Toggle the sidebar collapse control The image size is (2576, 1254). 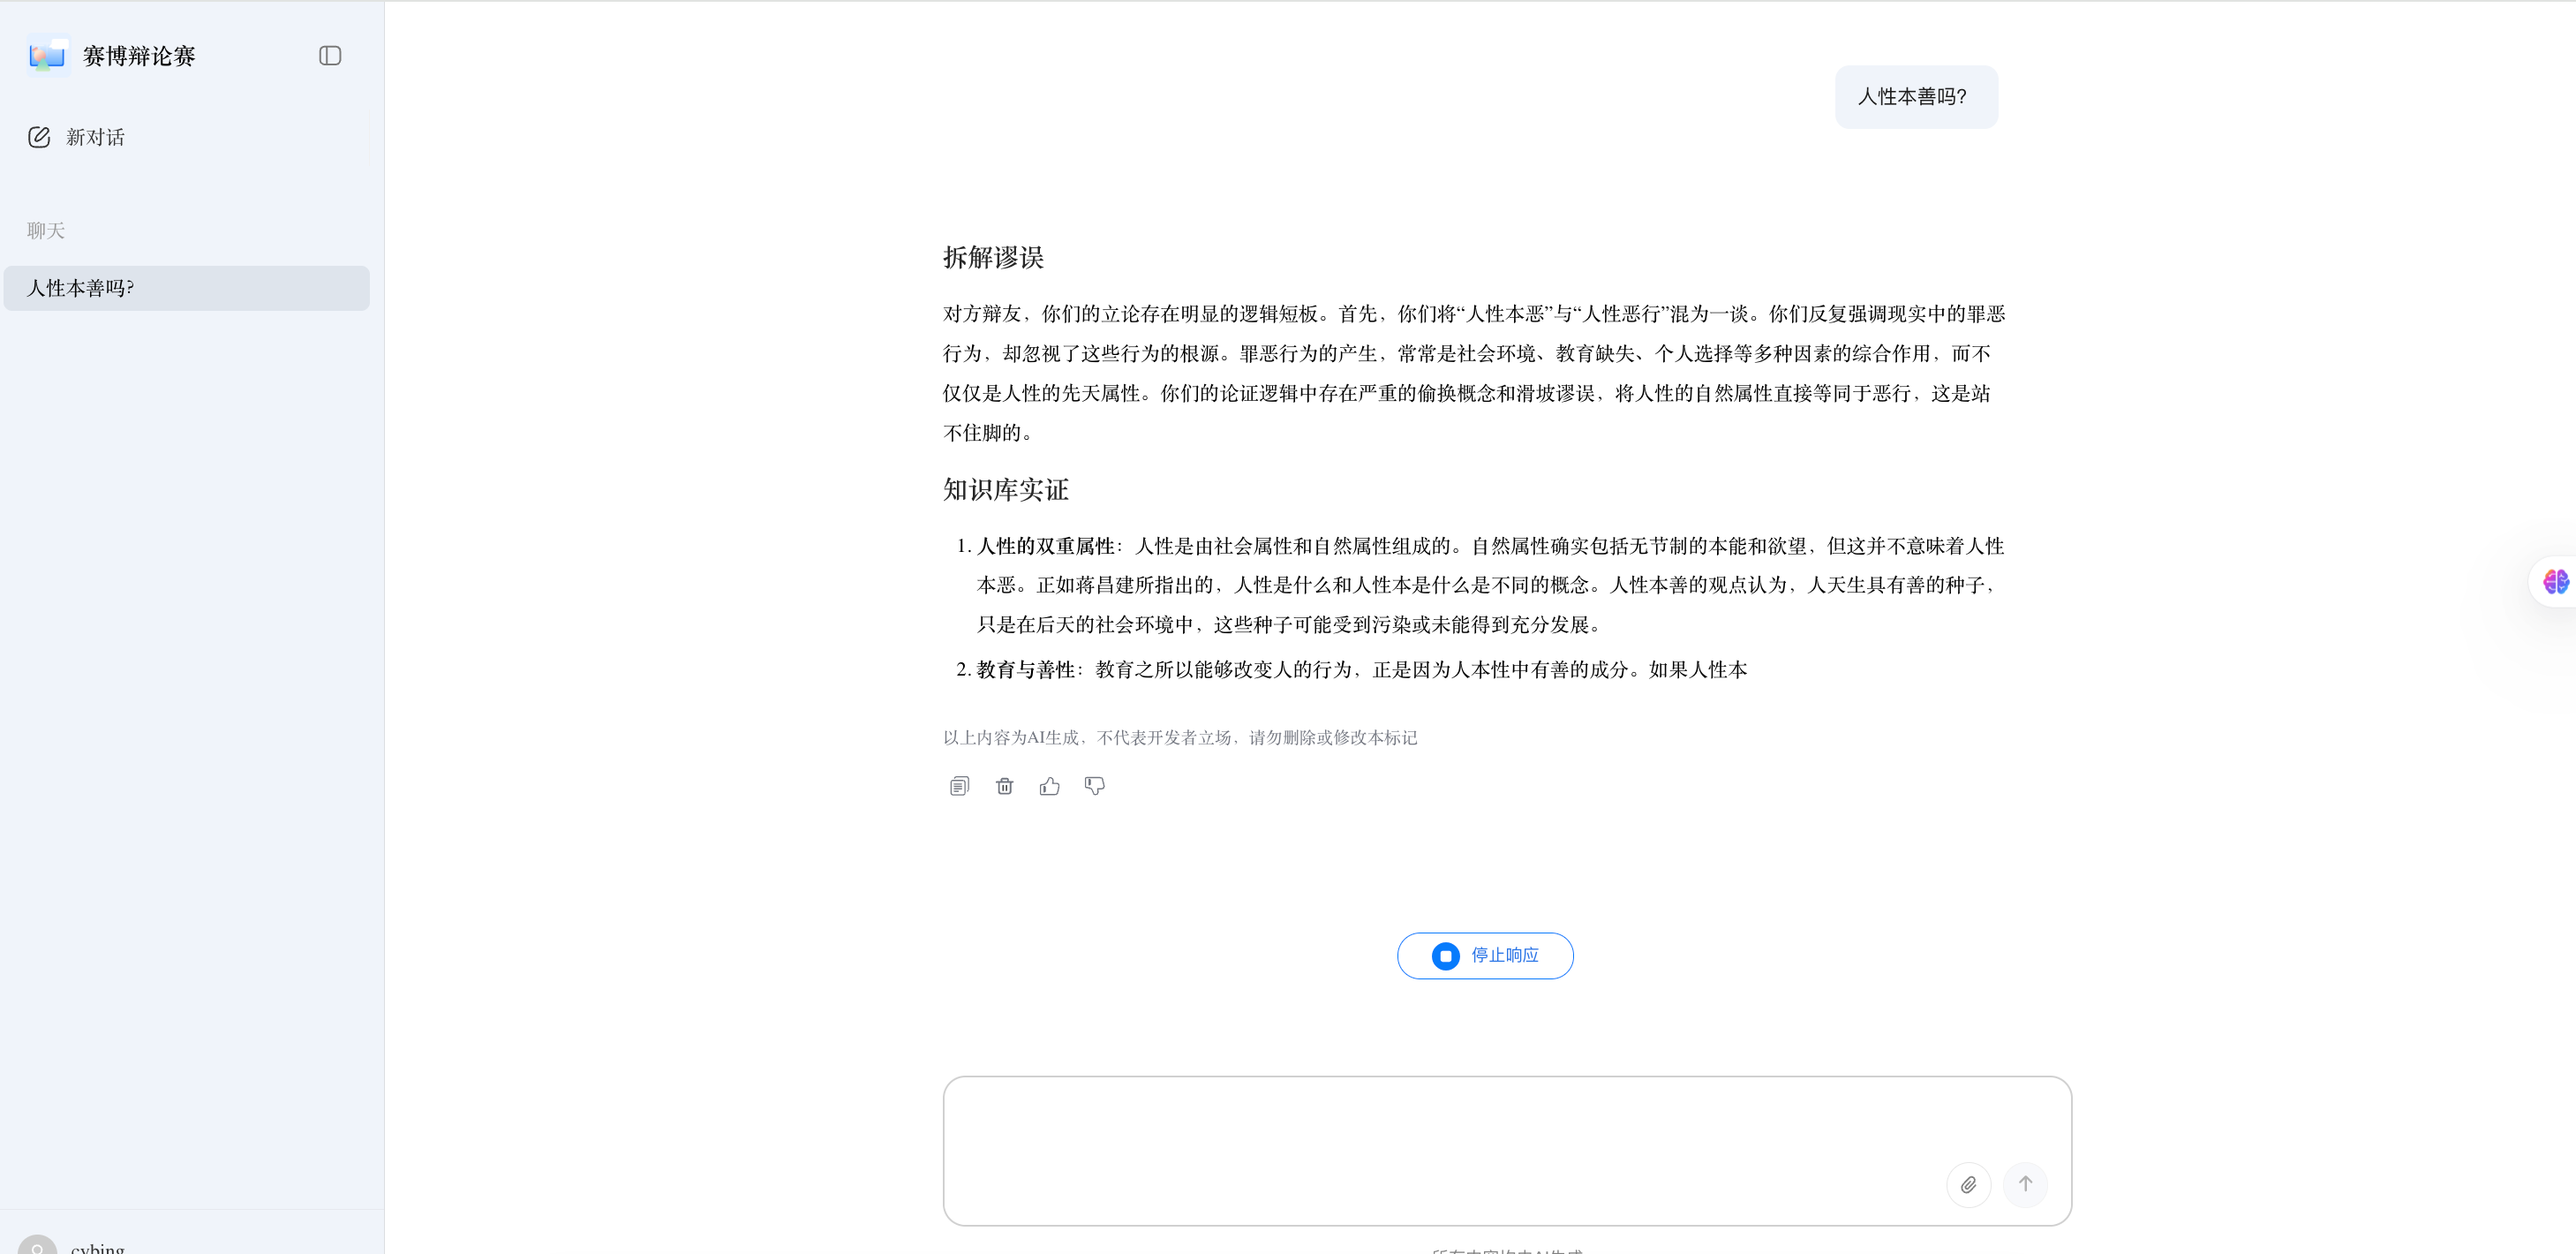point(329,55)
